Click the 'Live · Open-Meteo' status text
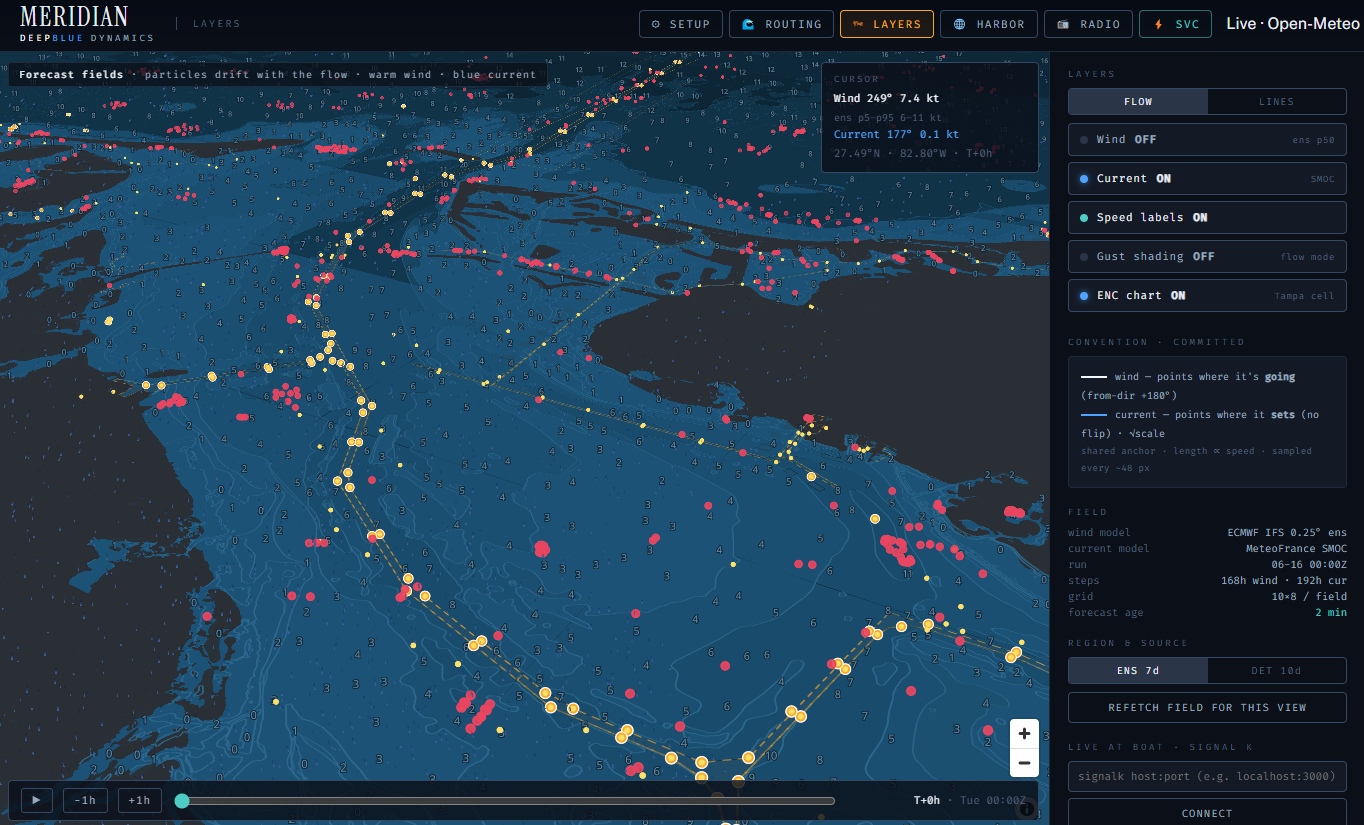The width and height of the screenshot is (1364, 825). click(1293, 24)
